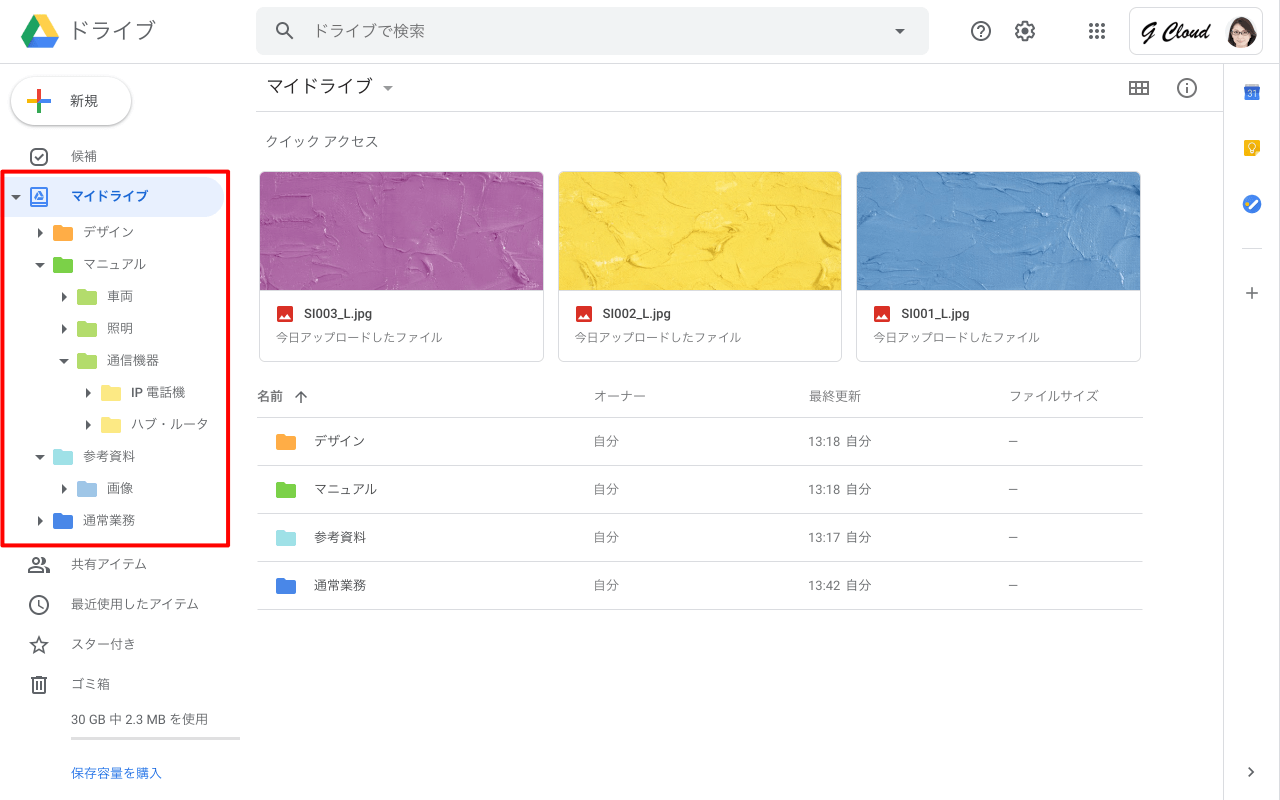Screen dimensions: 1280x800
Task: Open SI003_L.jpg purple thumbnail
Action: pyautogui.click(x=401, y=231)
